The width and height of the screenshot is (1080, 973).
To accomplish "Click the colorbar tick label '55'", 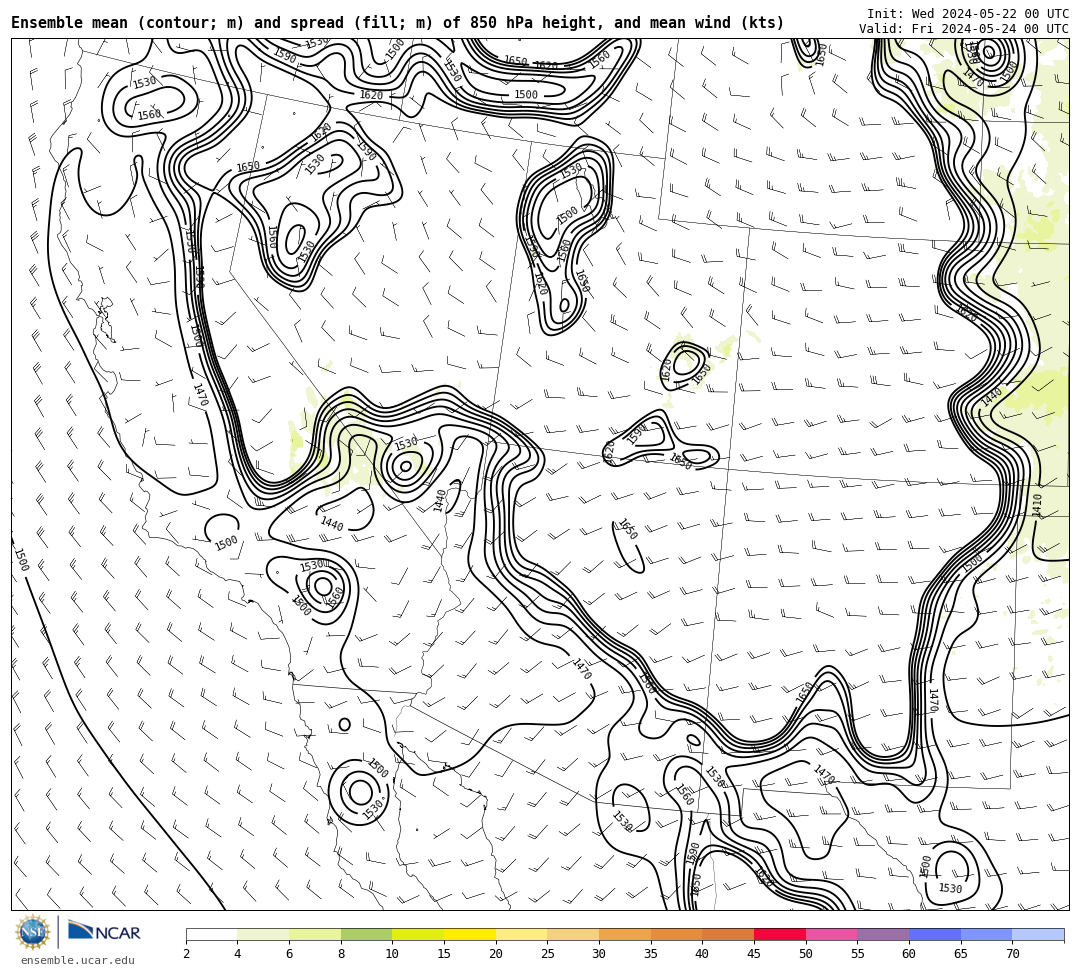I will (x=858, y=954).
